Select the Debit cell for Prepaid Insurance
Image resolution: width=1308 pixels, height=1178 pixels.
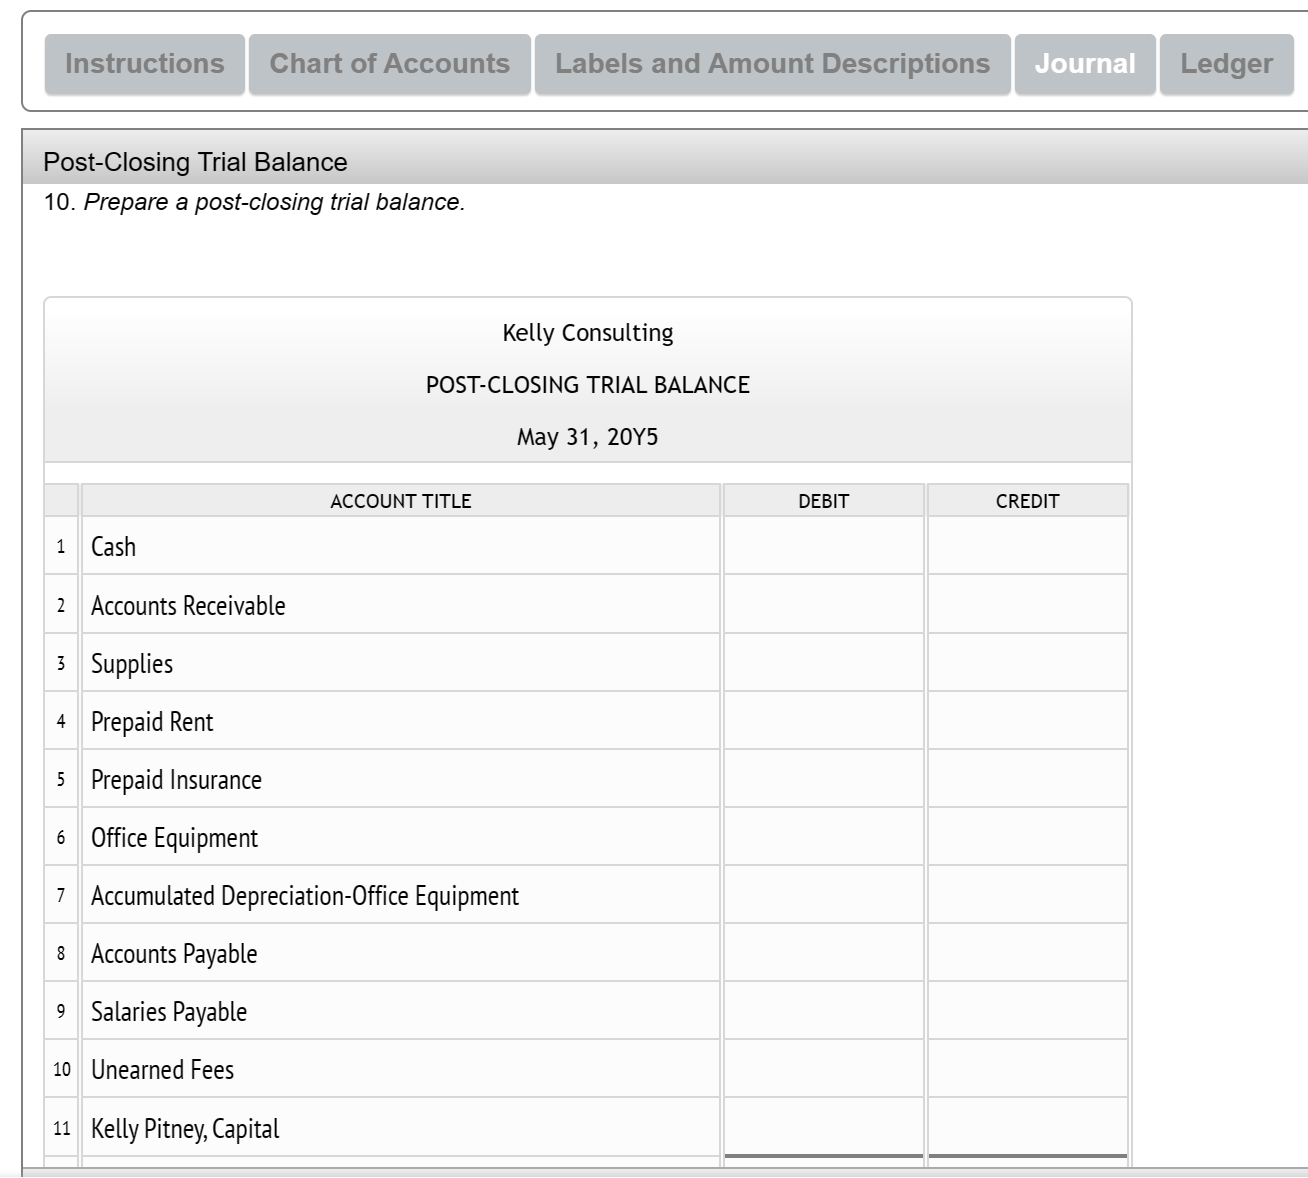(822, 779)
